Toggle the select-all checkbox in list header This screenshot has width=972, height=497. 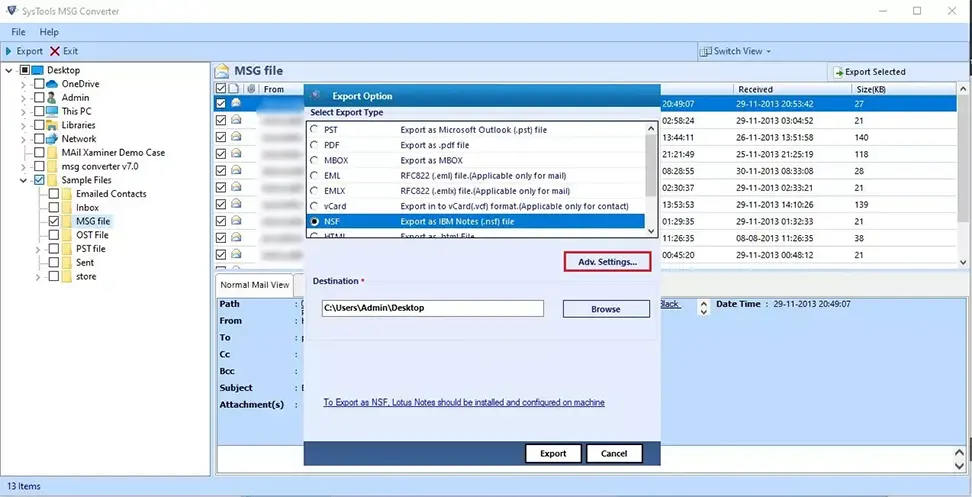pyautogui.click(x=221, y=89)
